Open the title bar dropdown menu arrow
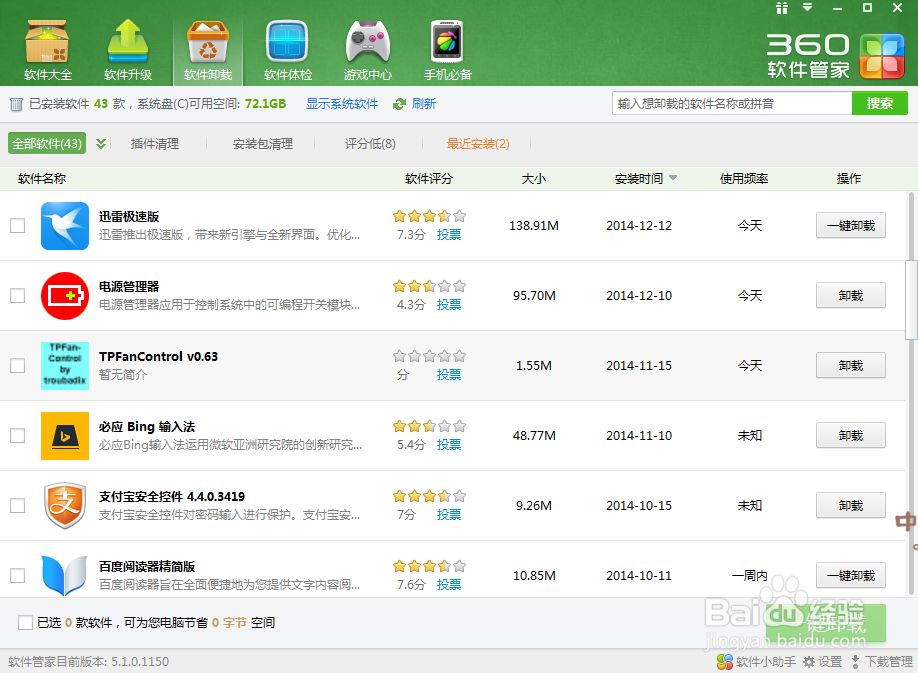The image size is (918, 673). pyautogui.click(x=806, y=8)
